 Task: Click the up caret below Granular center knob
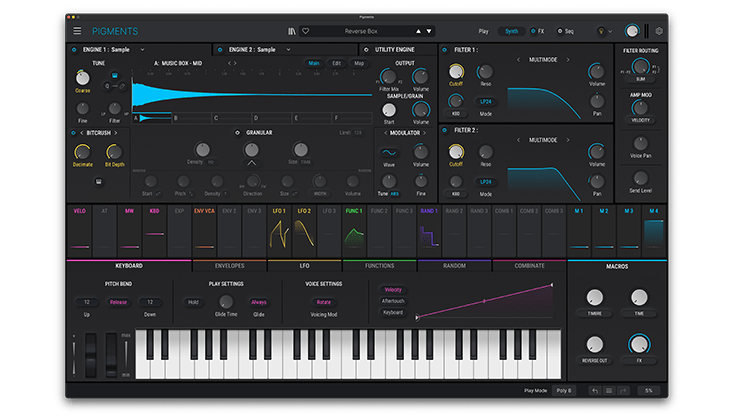coord(251,163)
